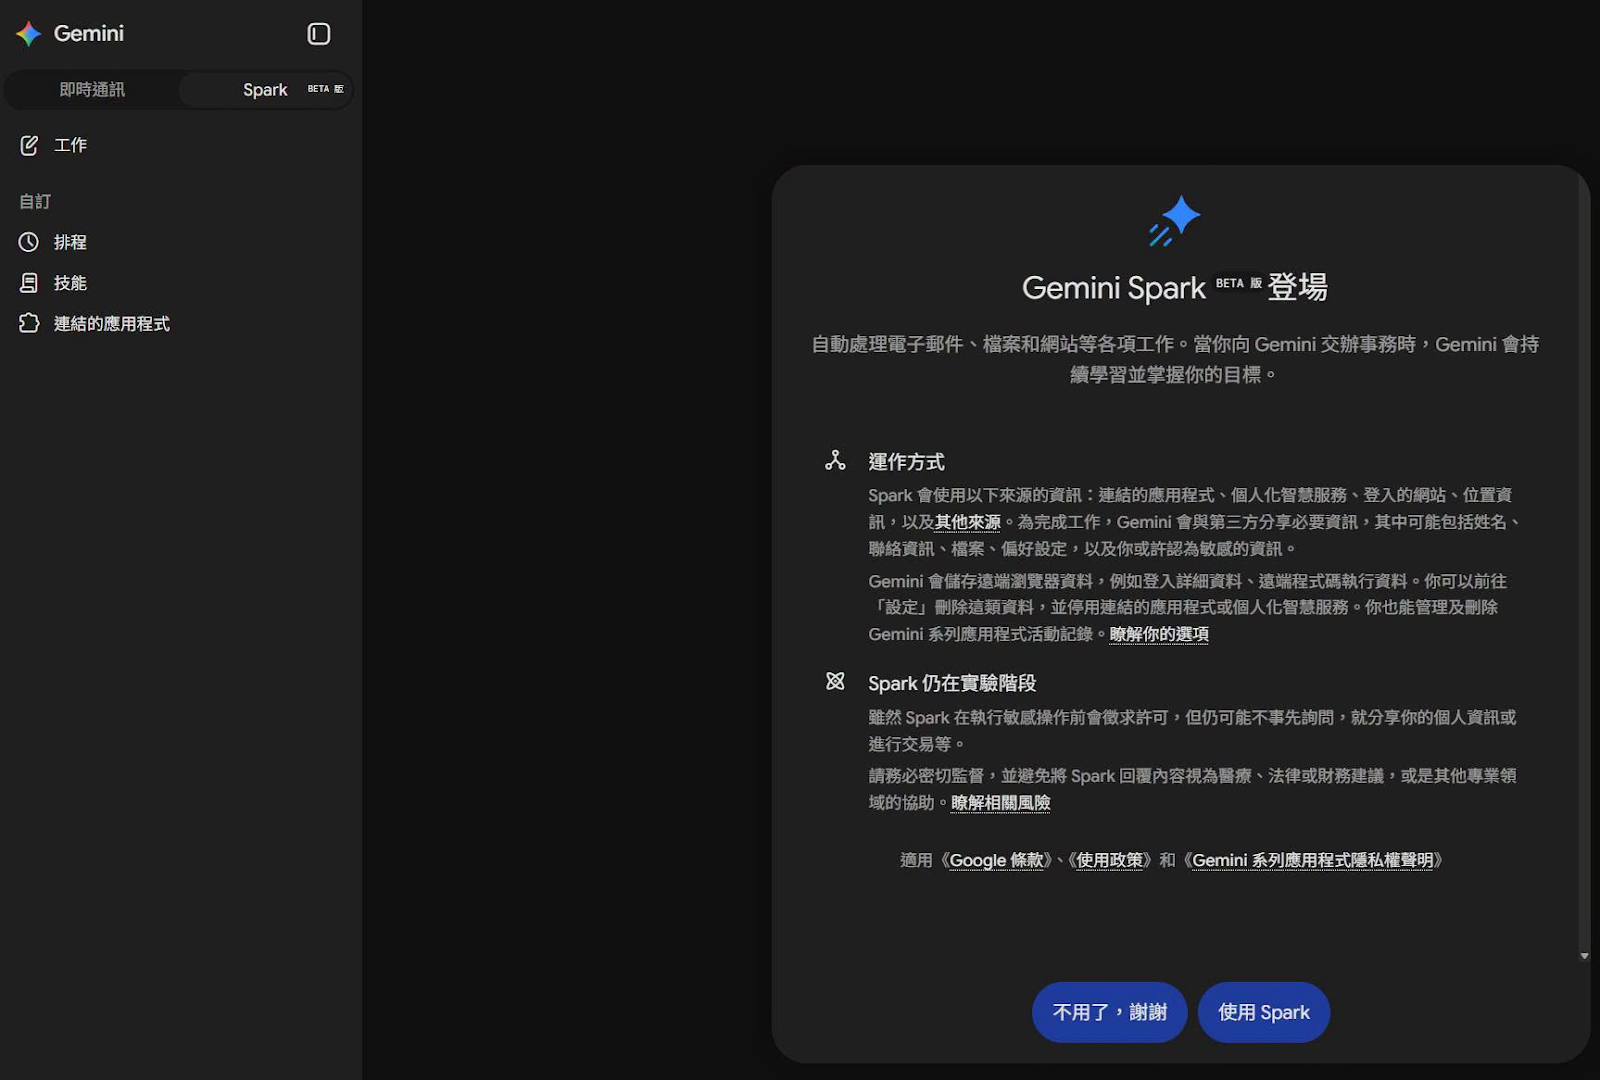Click the 自訂 section label

35,202
